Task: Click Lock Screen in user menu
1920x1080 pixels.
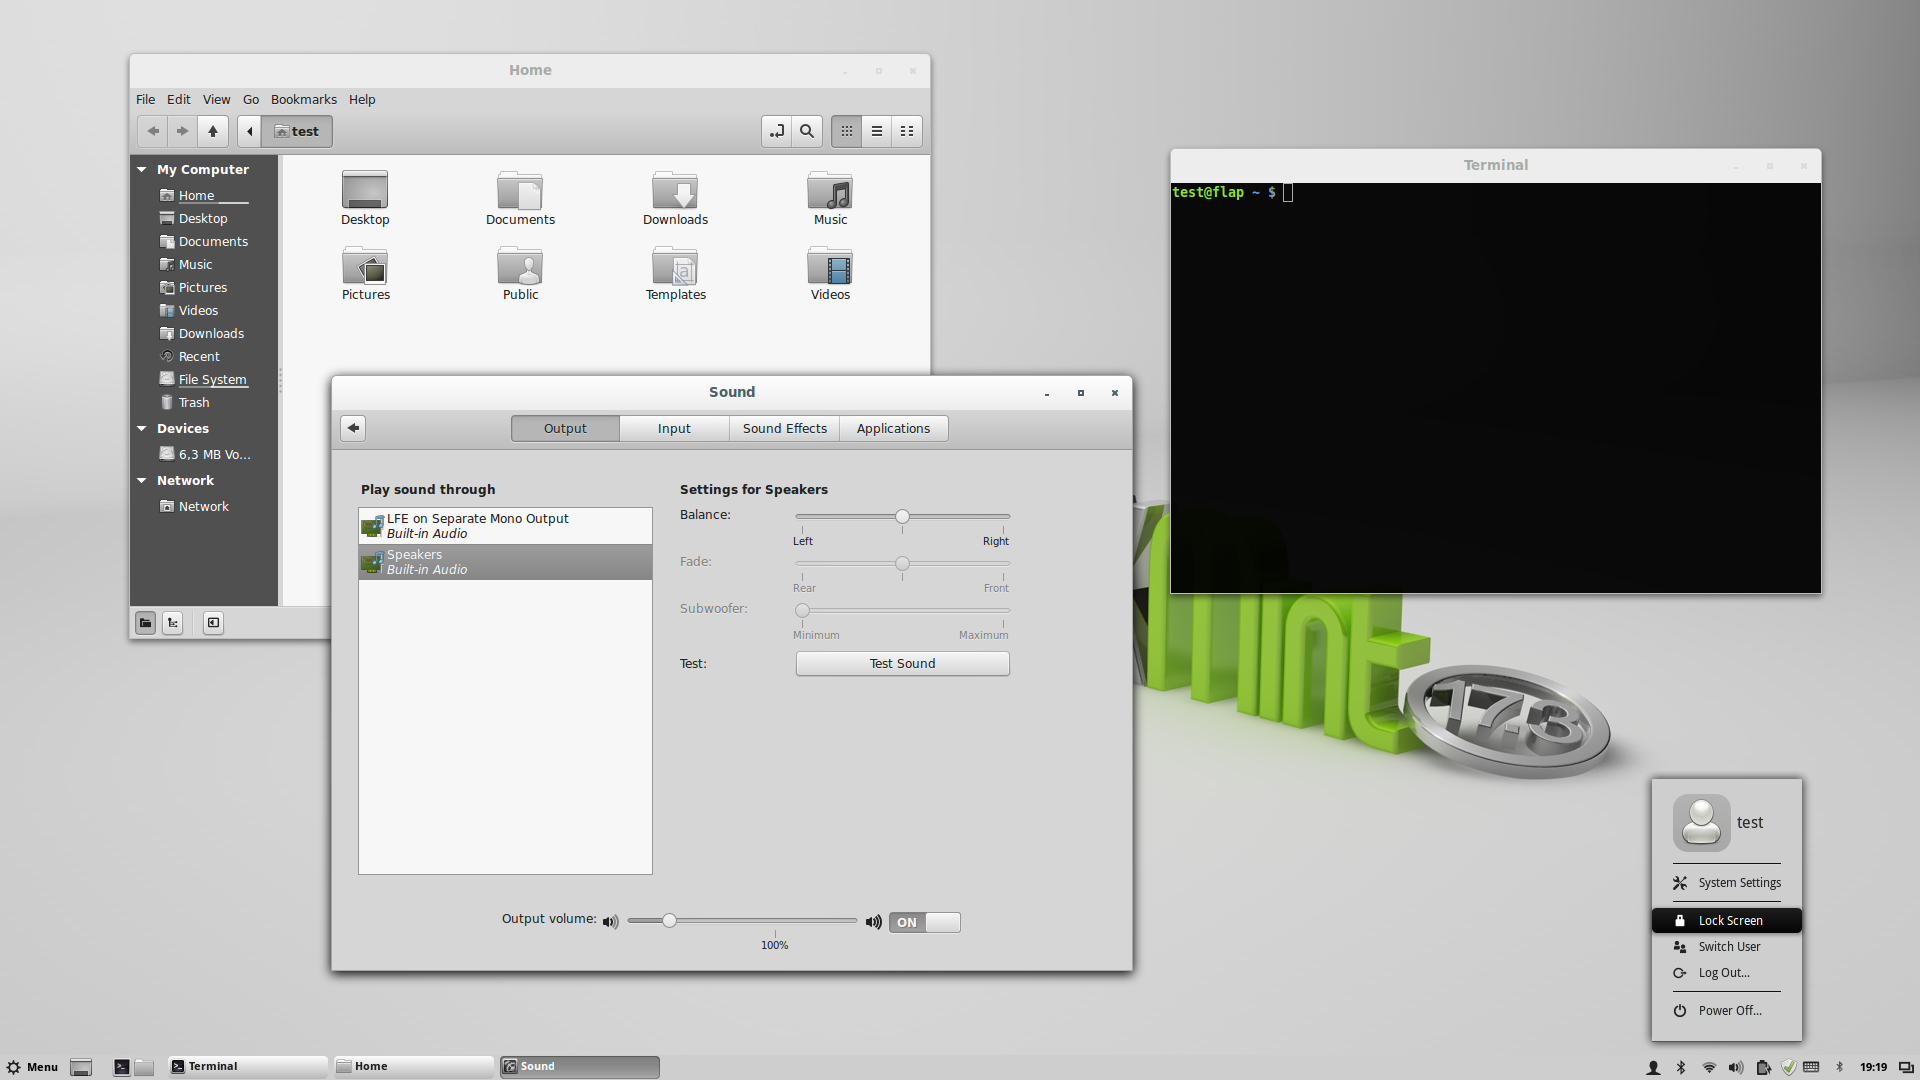Action: (x=1729, y=920)
